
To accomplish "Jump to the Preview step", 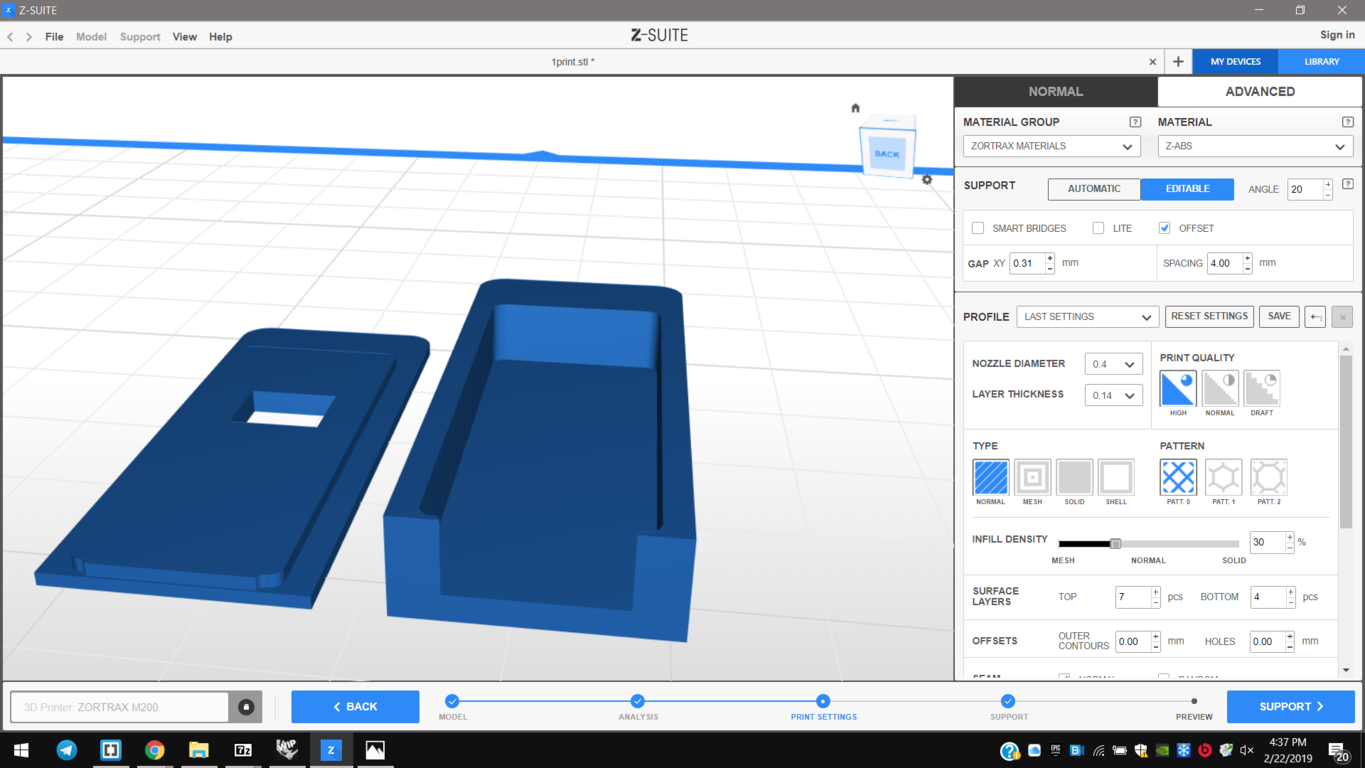I will pos(1194,702).
